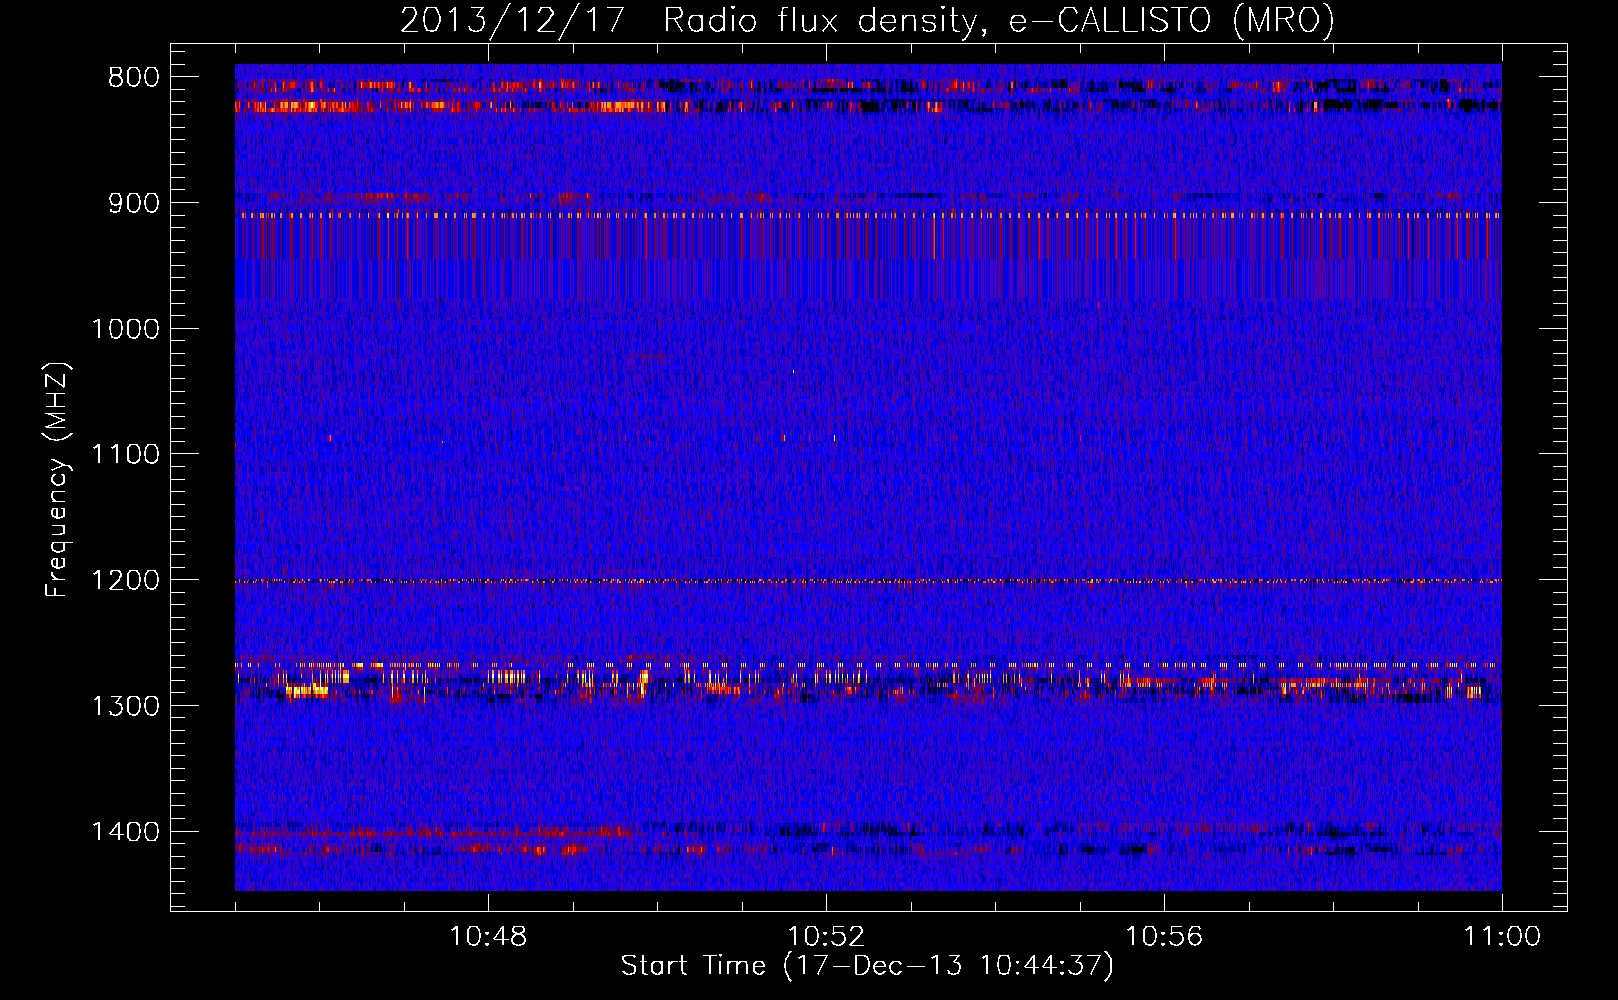This screenshot has height=1000, width=1618.
Task: Click the thin orange line at 1200 MHz
Action: click(x=868, y=581)
